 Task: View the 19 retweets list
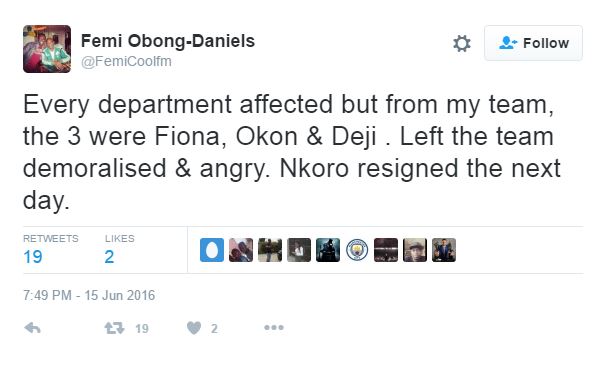(50, 250)
